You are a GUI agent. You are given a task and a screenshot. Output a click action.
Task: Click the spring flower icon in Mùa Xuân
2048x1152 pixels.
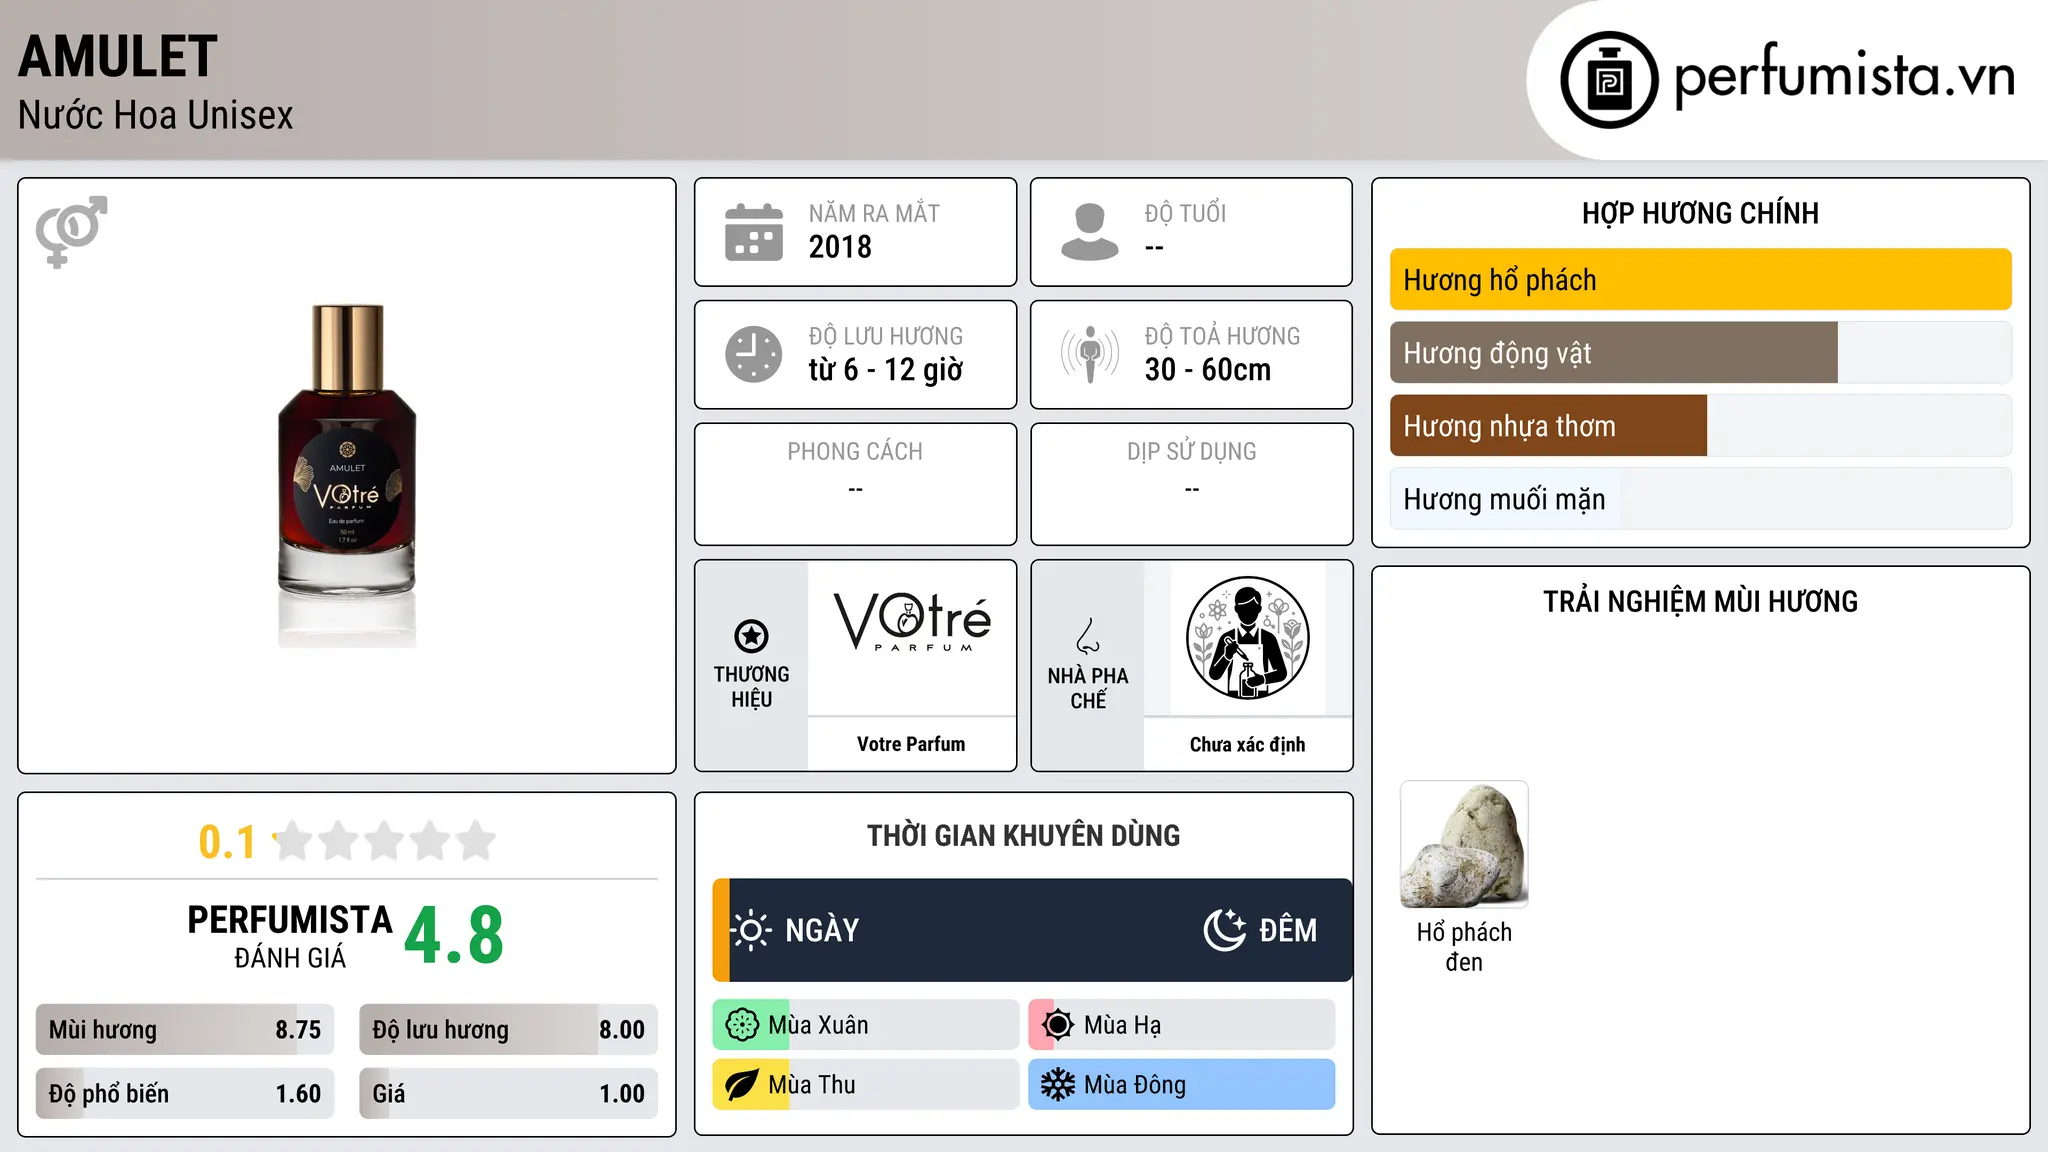(x=742, y=1025)
